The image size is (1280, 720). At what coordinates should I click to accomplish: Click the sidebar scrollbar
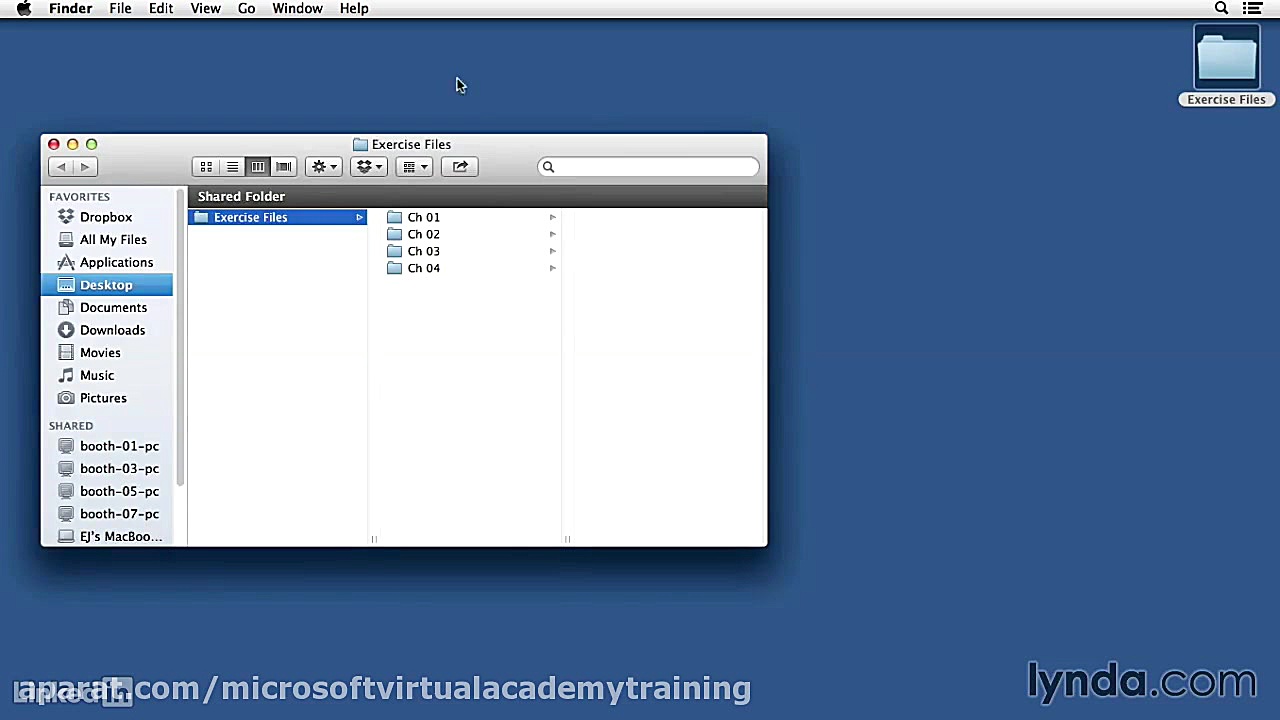coord(181,338)
